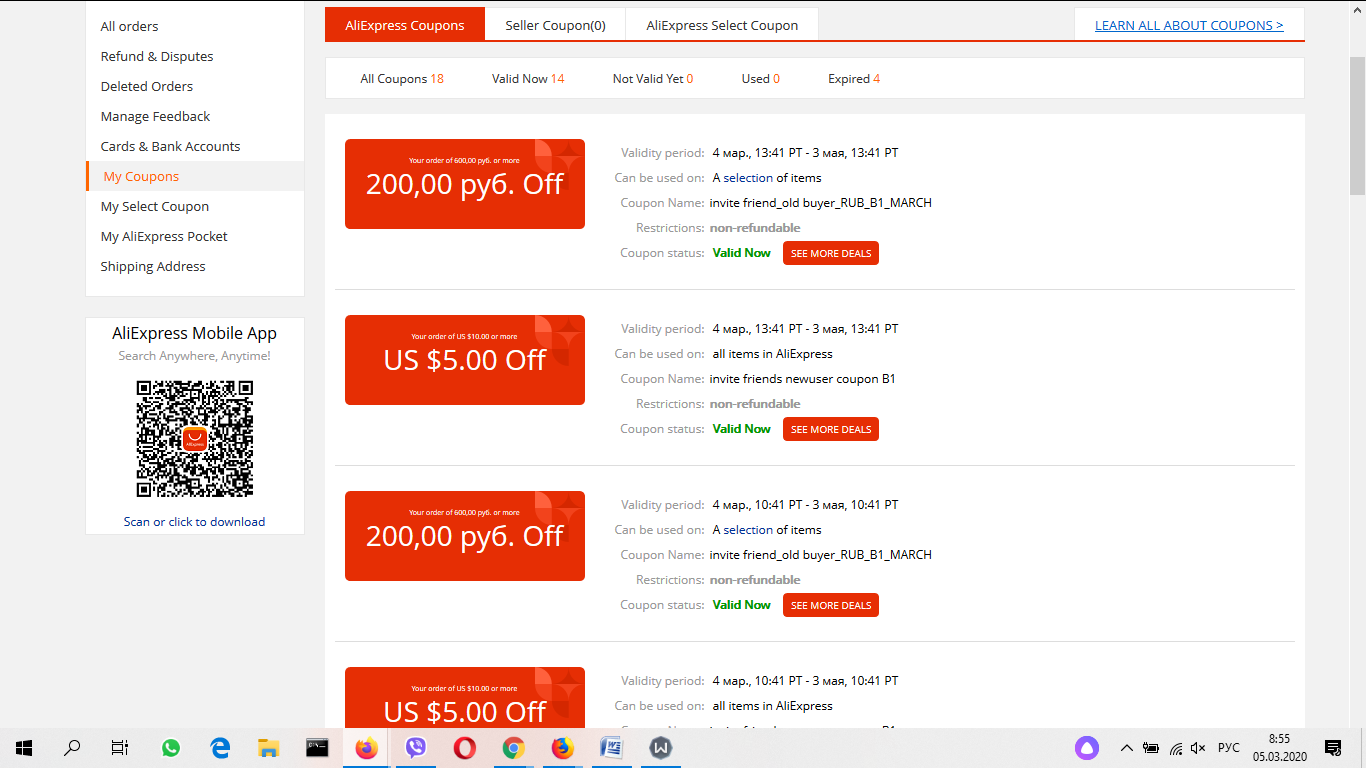Select the AliExpress Select Coupon tab
Viewport: 1366px width, 768px height.
[722, 24]
